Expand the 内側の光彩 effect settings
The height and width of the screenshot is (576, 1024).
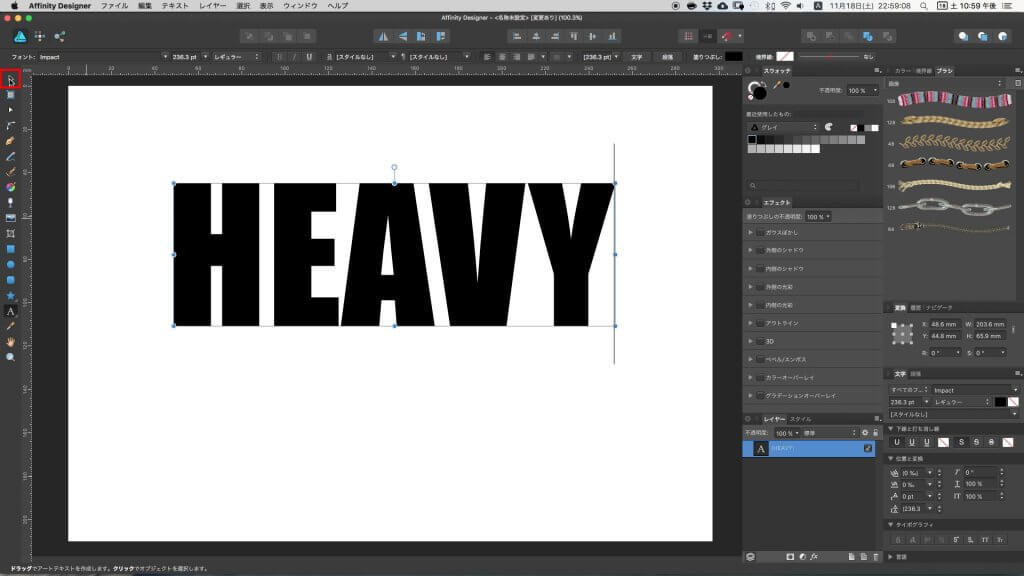[750, 305]
